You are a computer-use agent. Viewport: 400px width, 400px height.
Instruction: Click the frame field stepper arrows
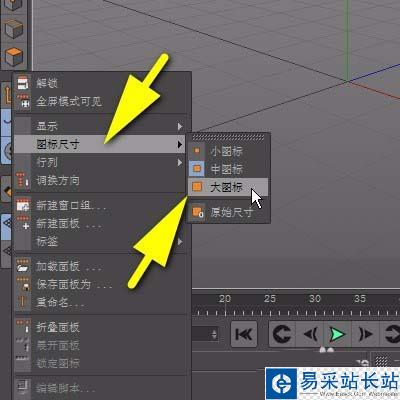[x=214, y=334]
